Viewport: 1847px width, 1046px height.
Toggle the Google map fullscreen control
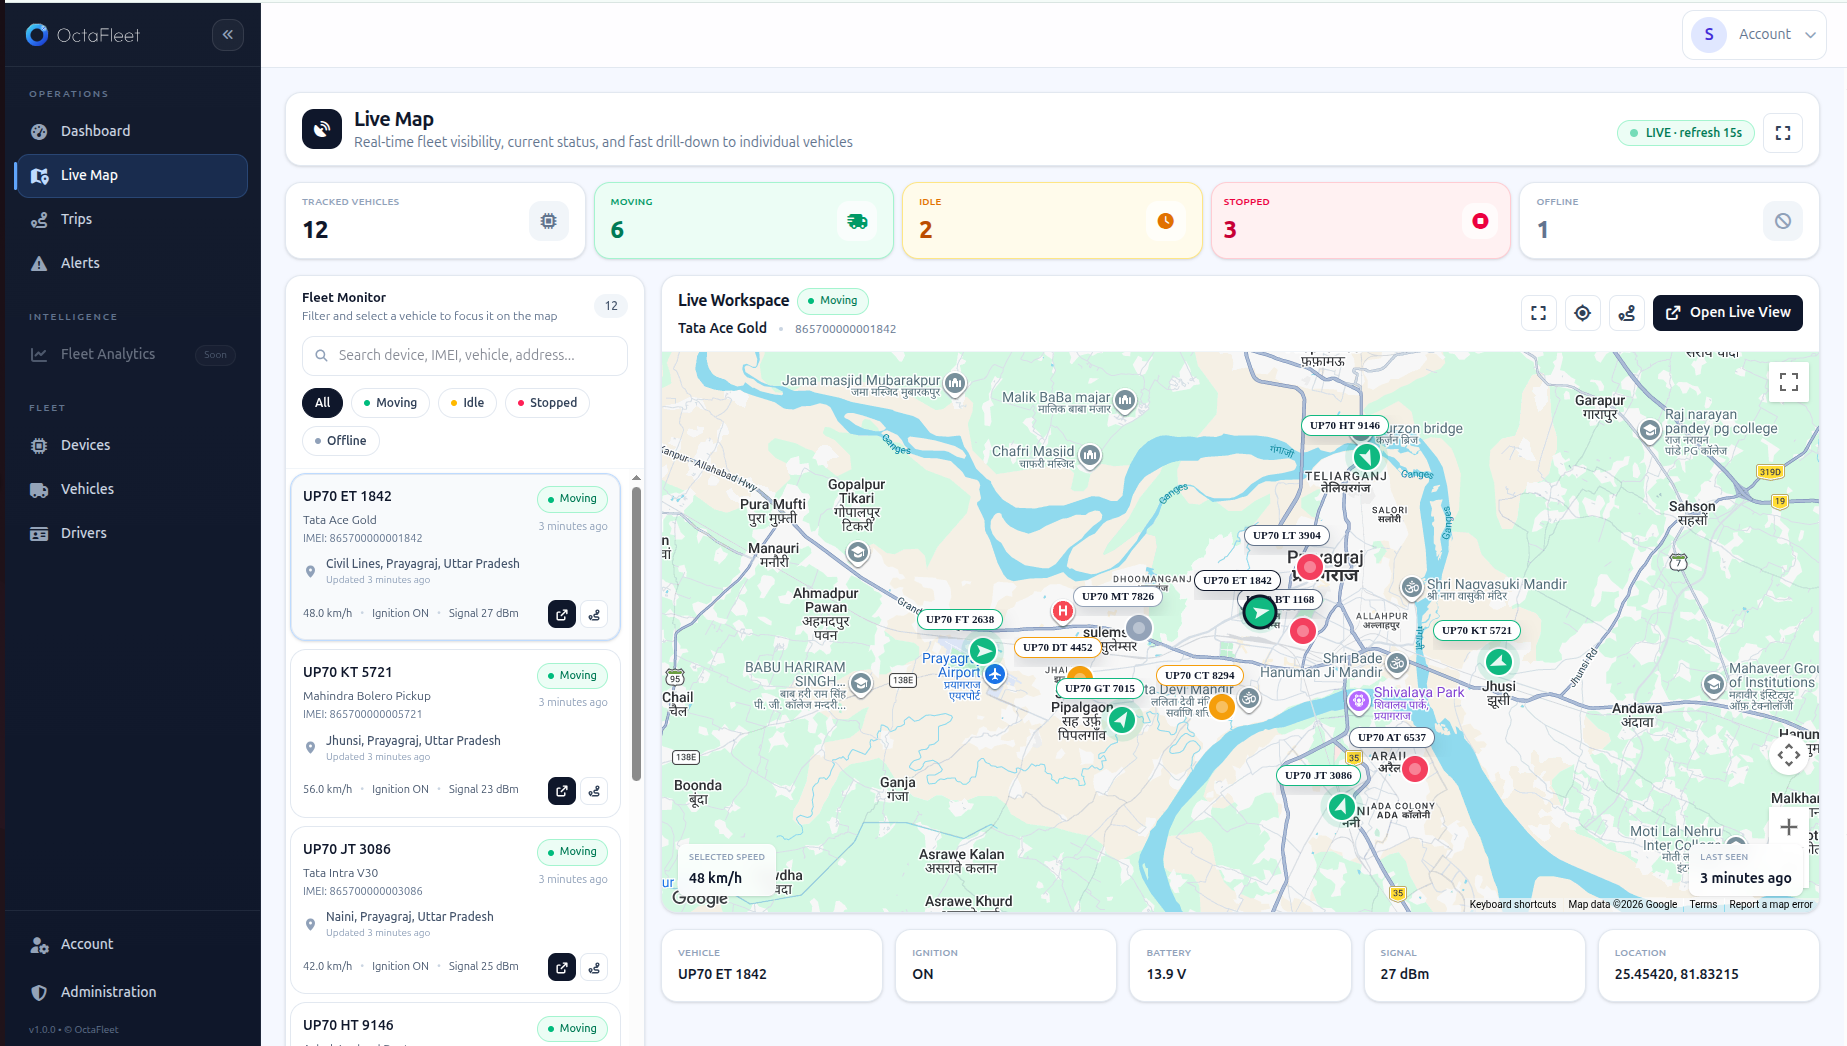(1789, 381)
